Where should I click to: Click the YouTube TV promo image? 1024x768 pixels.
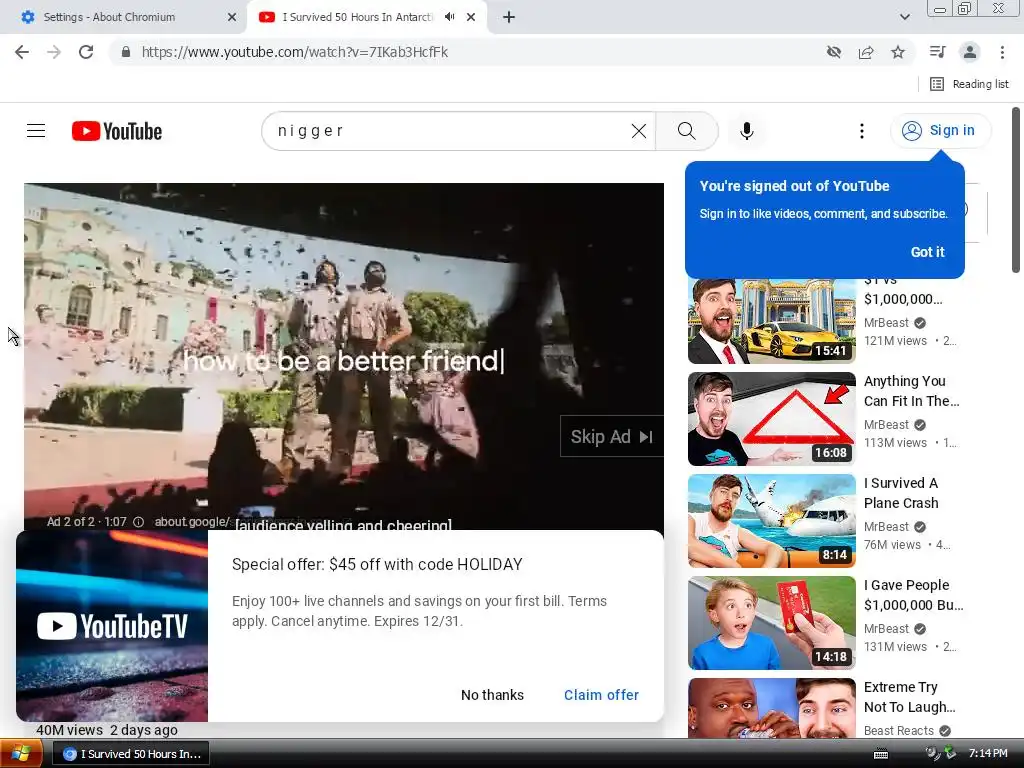112,626
